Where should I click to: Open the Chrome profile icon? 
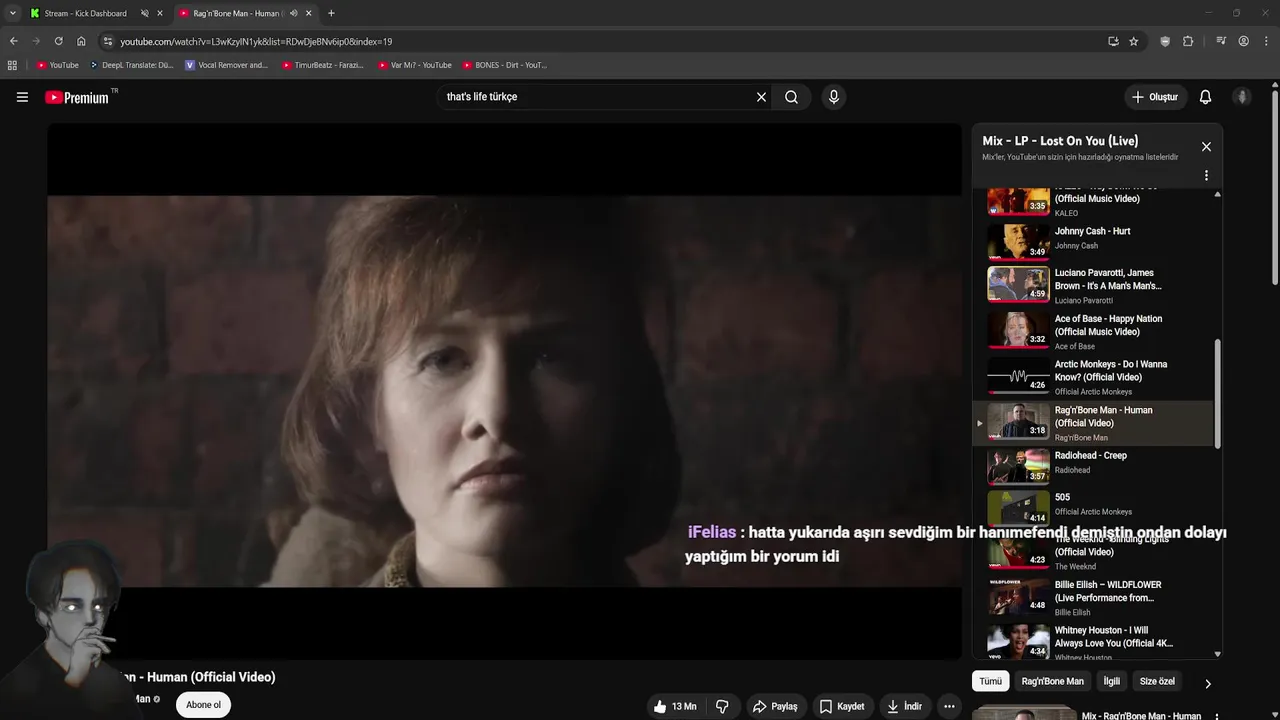pyautogui.click(x=1243, y=41)
